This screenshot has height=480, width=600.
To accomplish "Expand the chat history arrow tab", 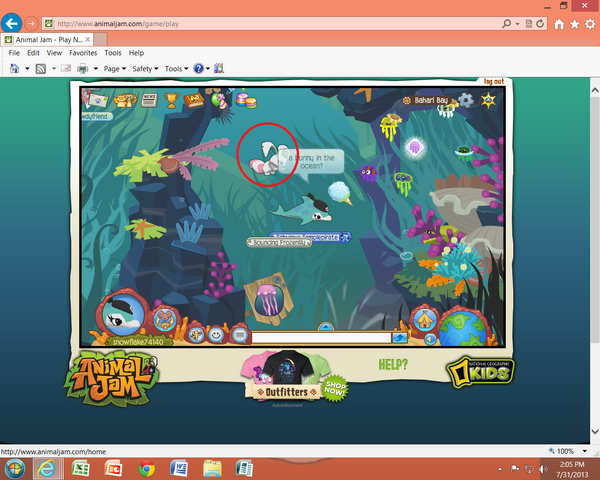I will click(x=326, y=327).
